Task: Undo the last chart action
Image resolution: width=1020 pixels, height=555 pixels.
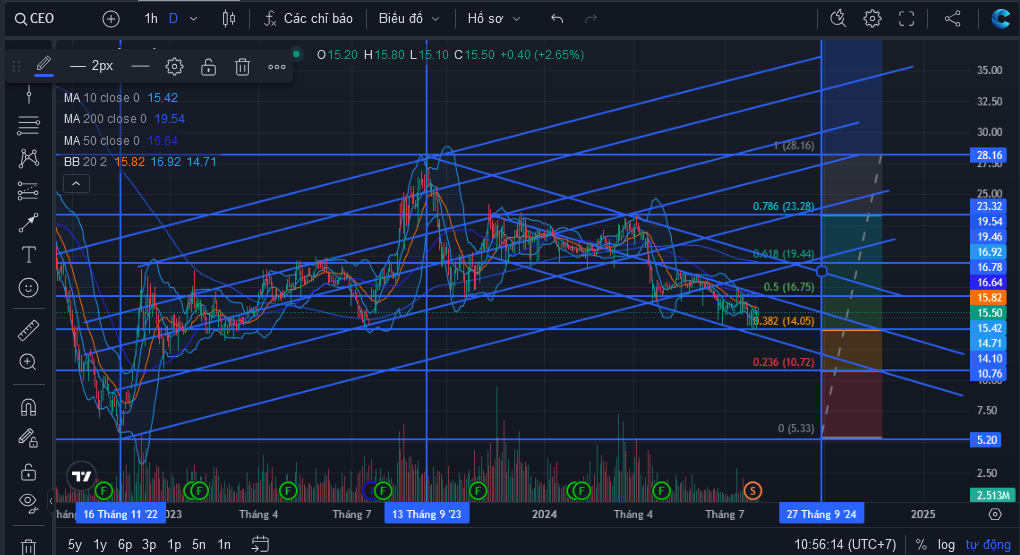Action: [x=557, y=19]
